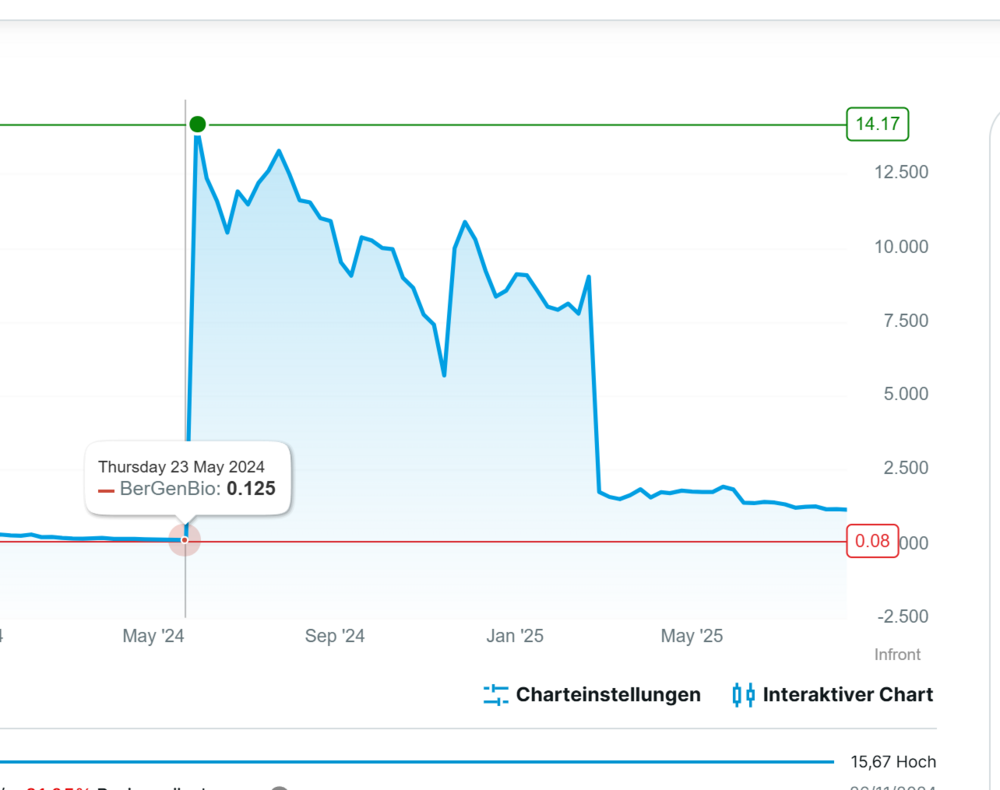Open the Charteinstellungen sliders icon
This screenshot has width=1000, height=790.
[496, 695]
